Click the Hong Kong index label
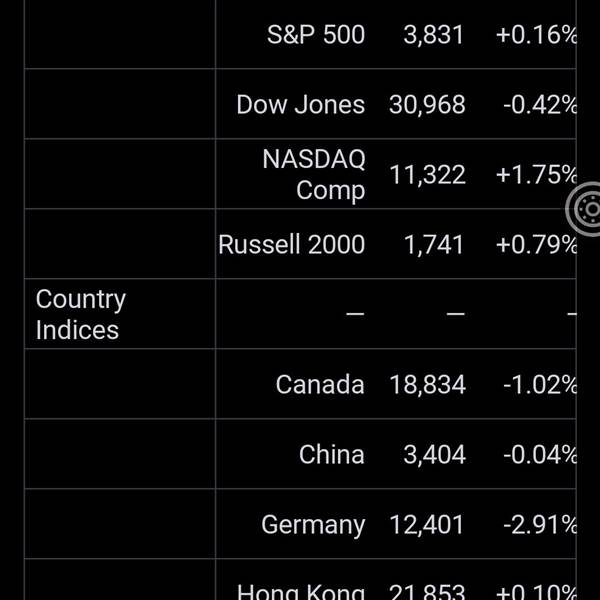Screen dimensions: 600x600 [x=301, y=592]
